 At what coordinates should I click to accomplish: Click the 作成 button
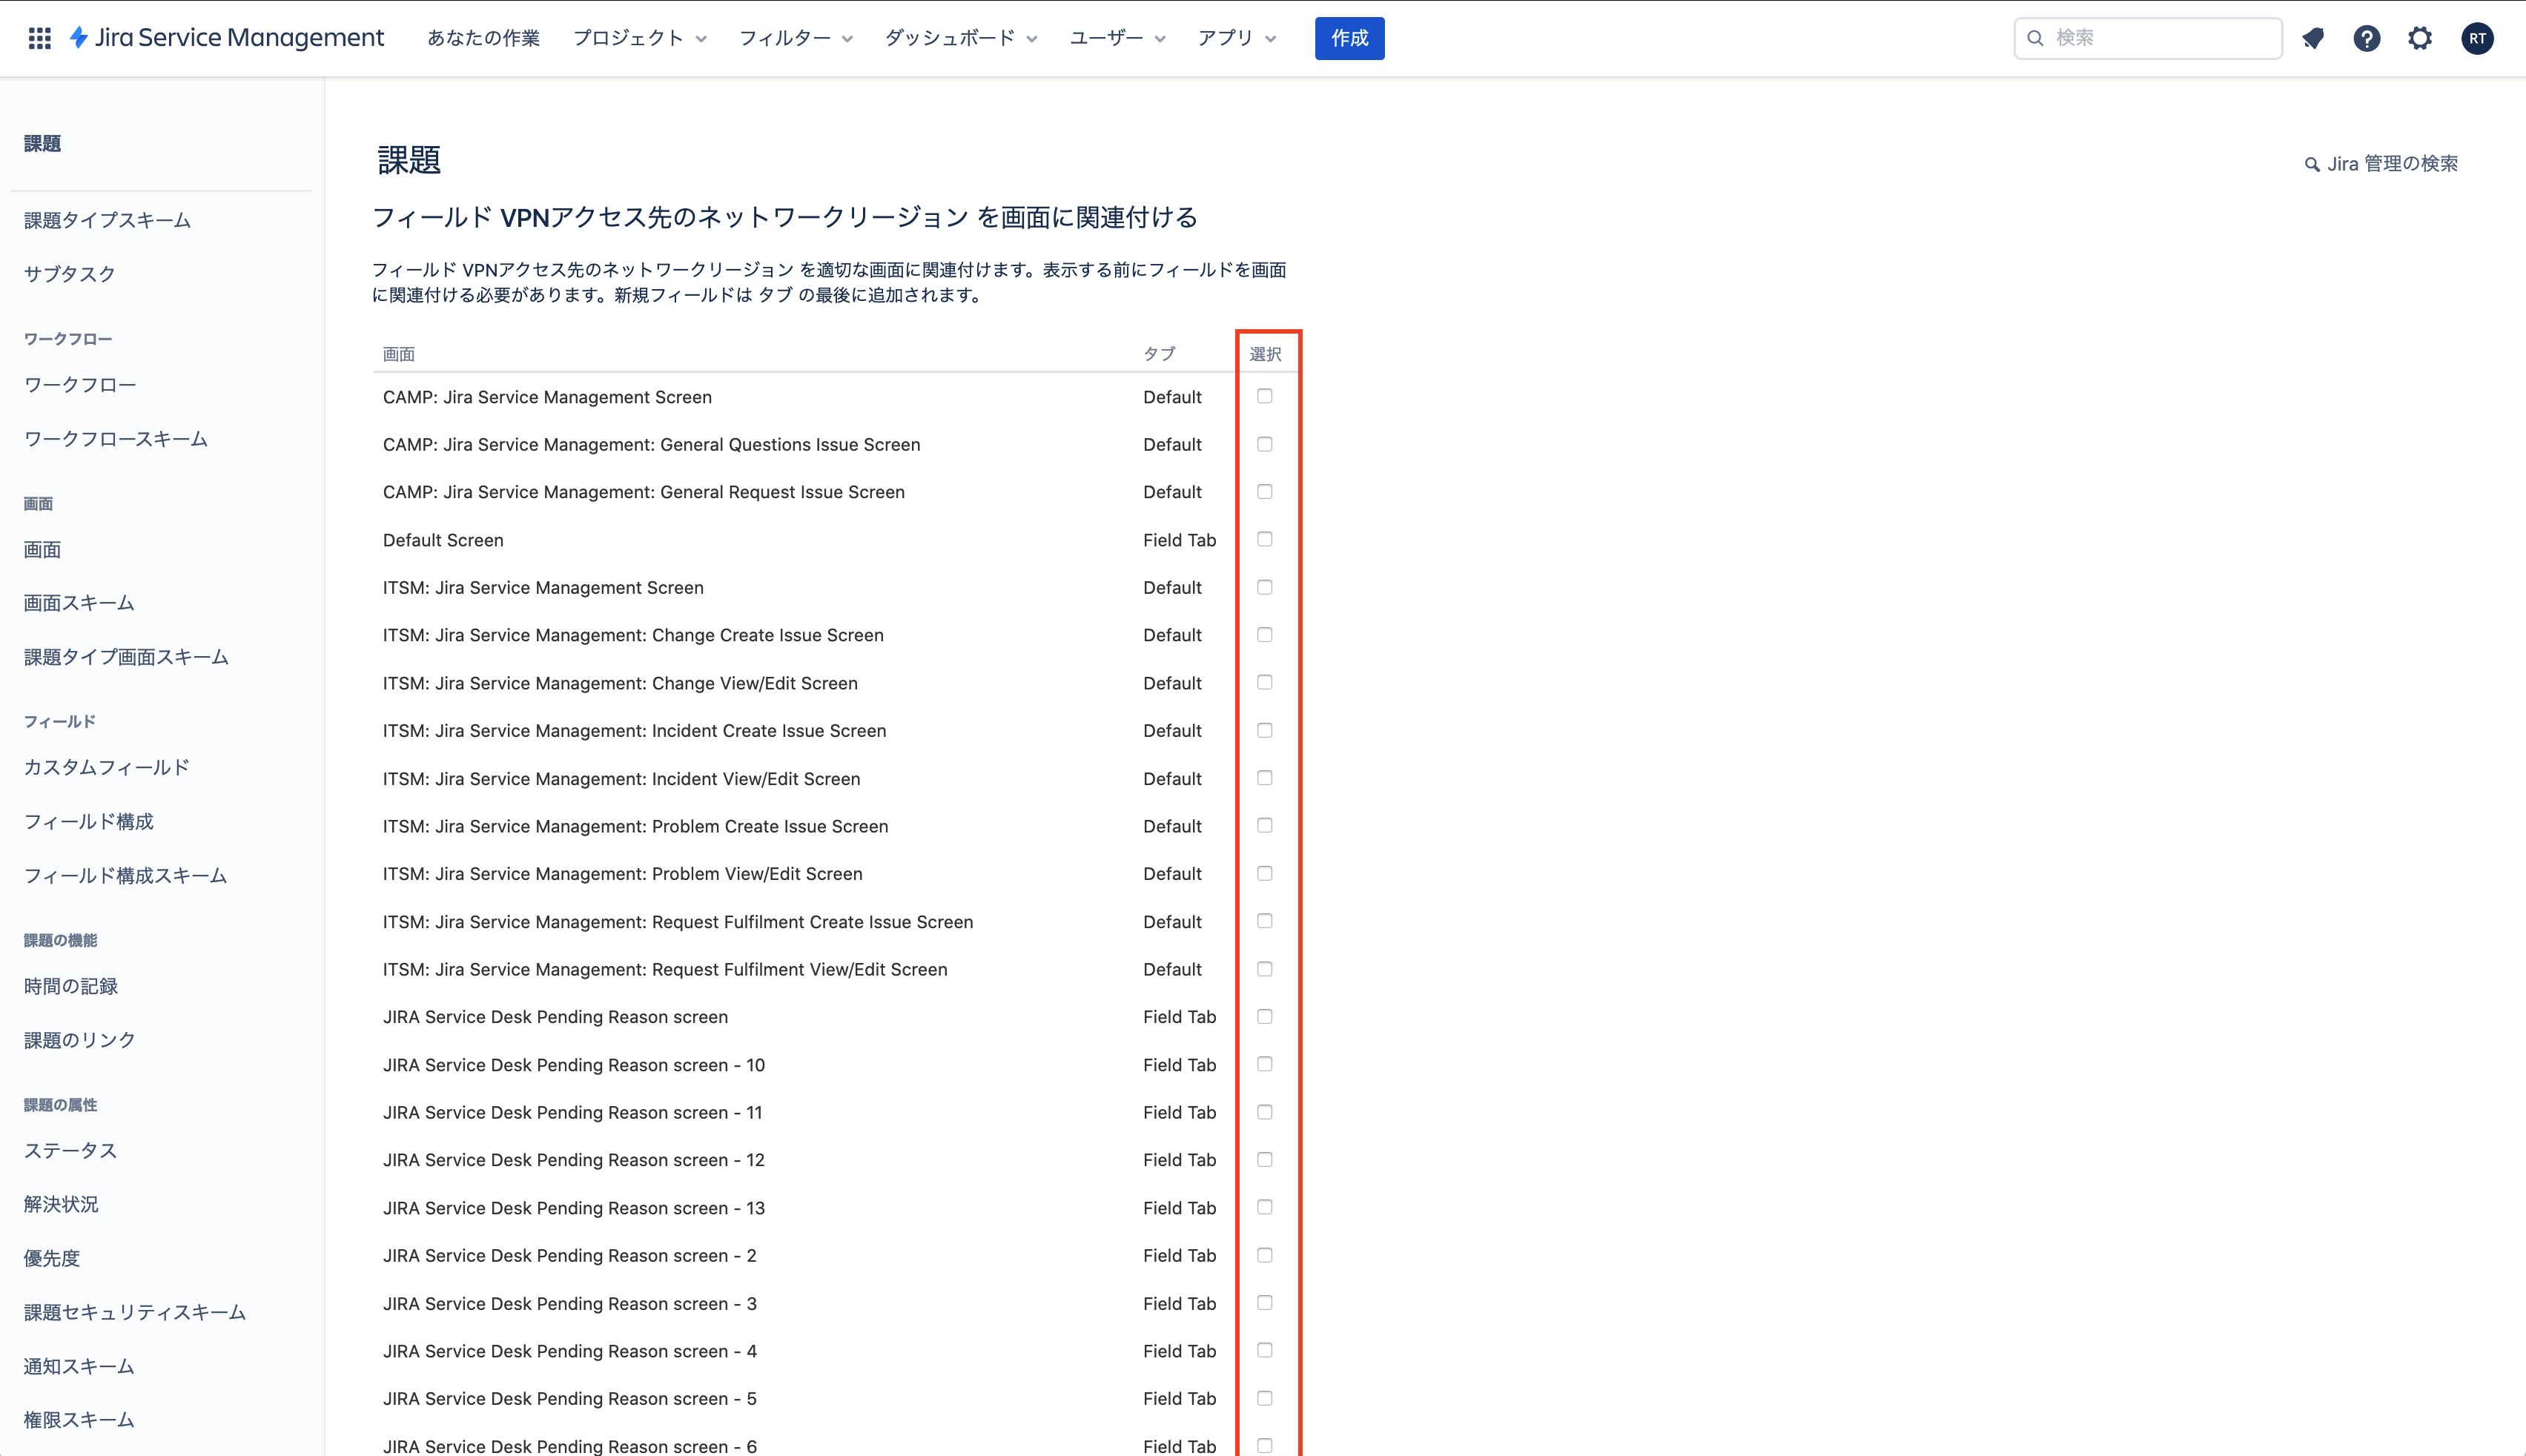click(1349, 38)
